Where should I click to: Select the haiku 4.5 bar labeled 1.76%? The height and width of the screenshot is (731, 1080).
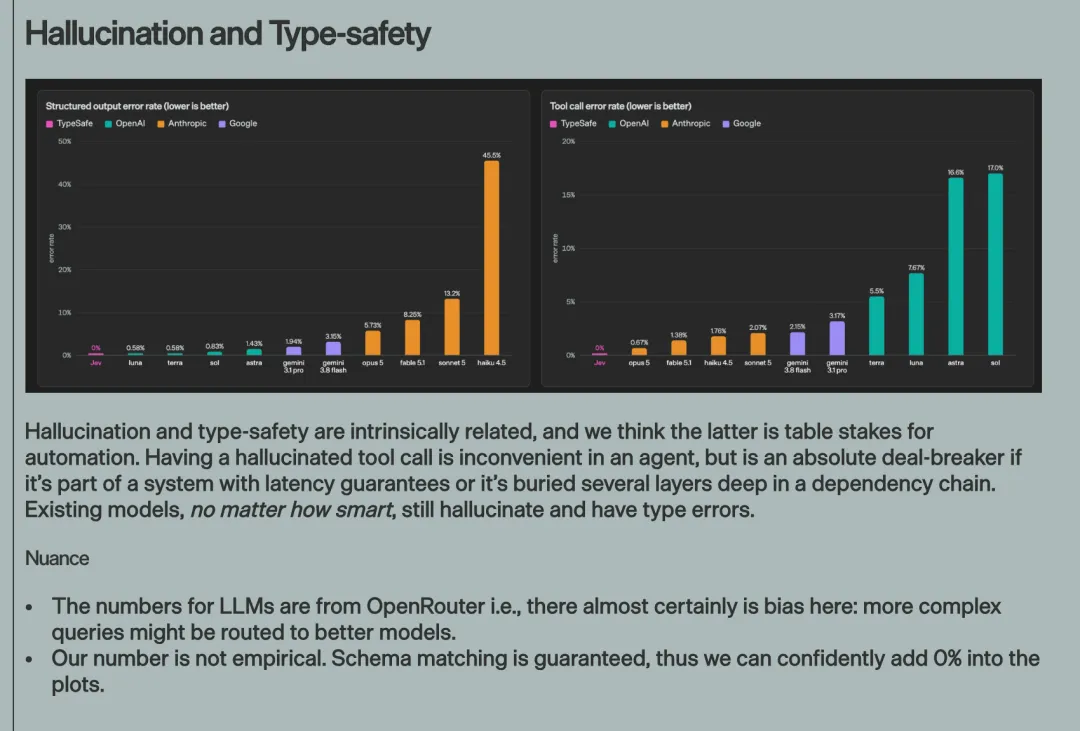(718, 346)
